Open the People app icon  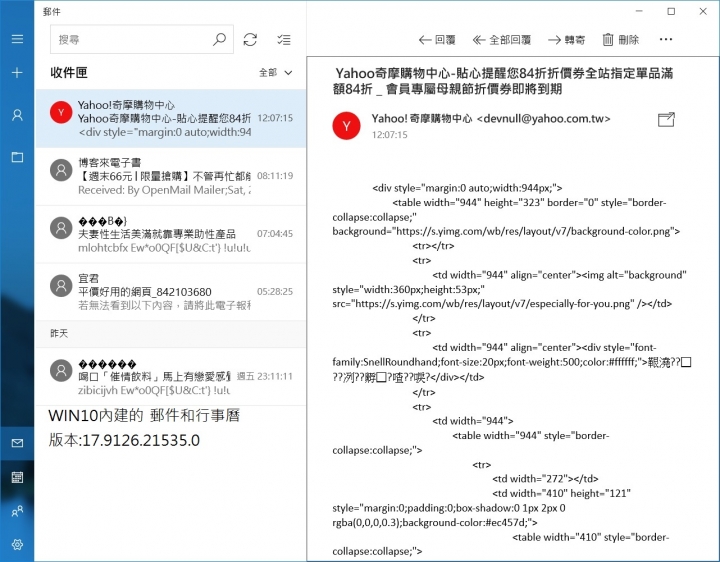pyautogui.click(x=17, y=511)
